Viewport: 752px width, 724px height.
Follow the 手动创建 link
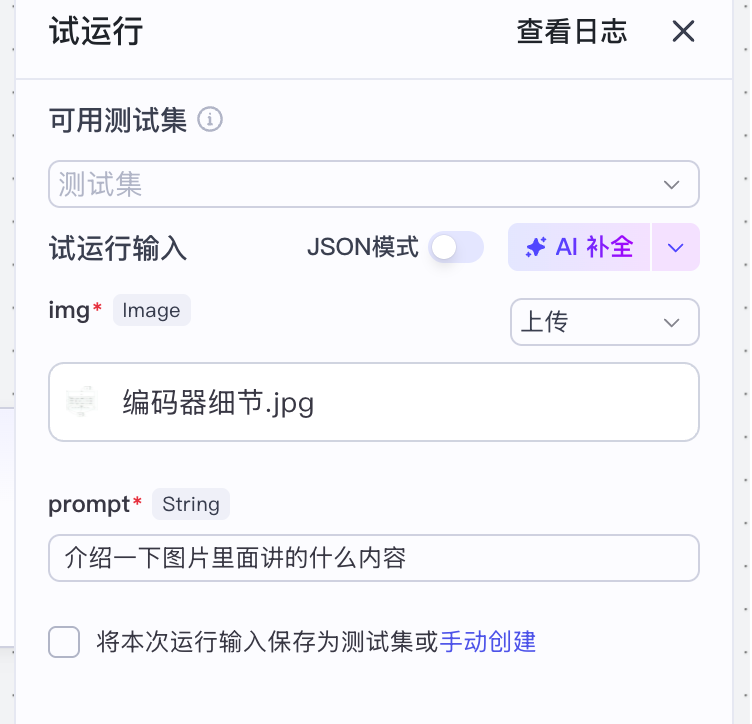pos(488,641)
